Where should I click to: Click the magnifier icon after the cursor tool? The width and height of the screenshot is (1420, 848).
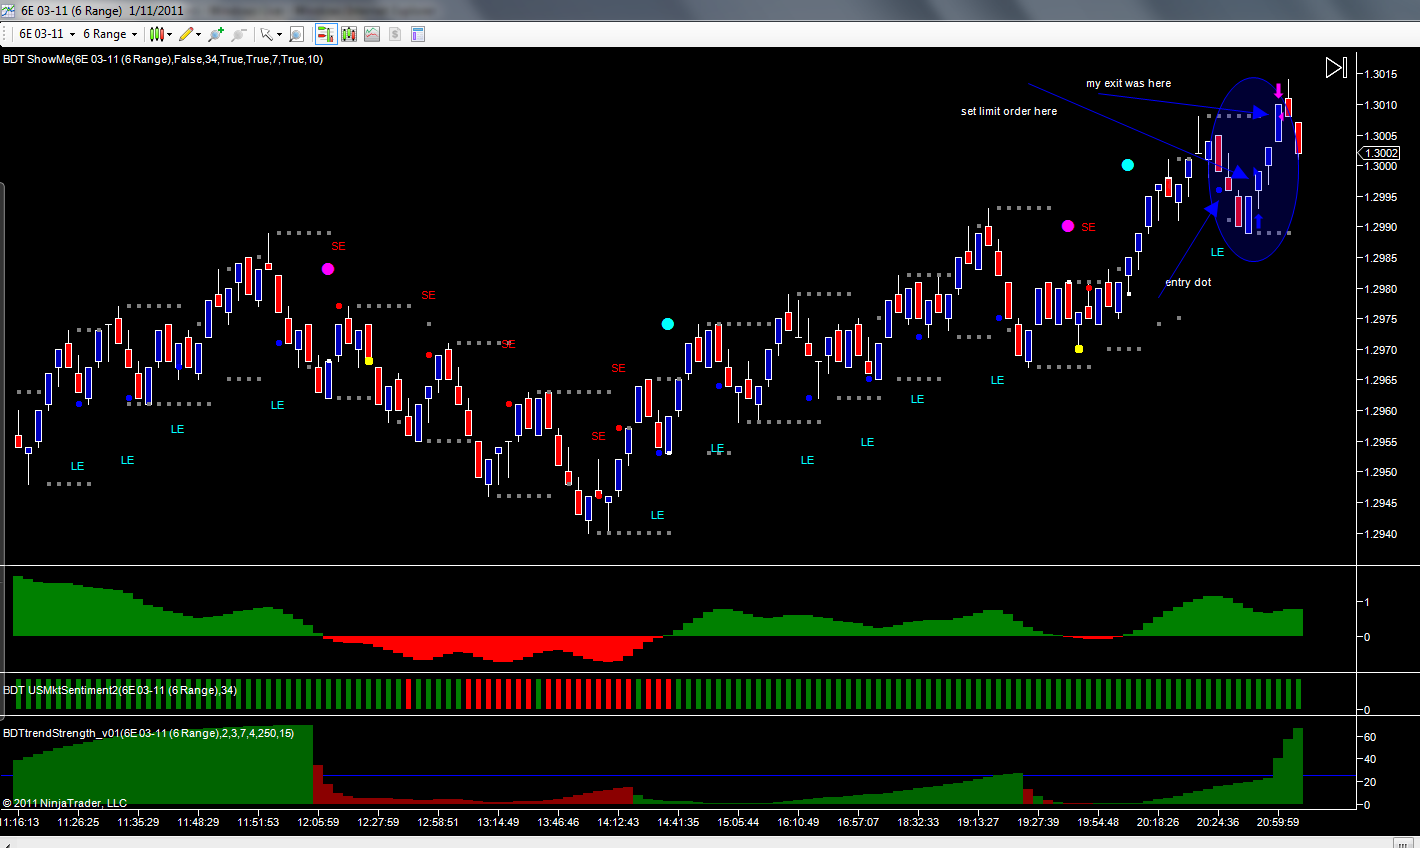point(296,34)
